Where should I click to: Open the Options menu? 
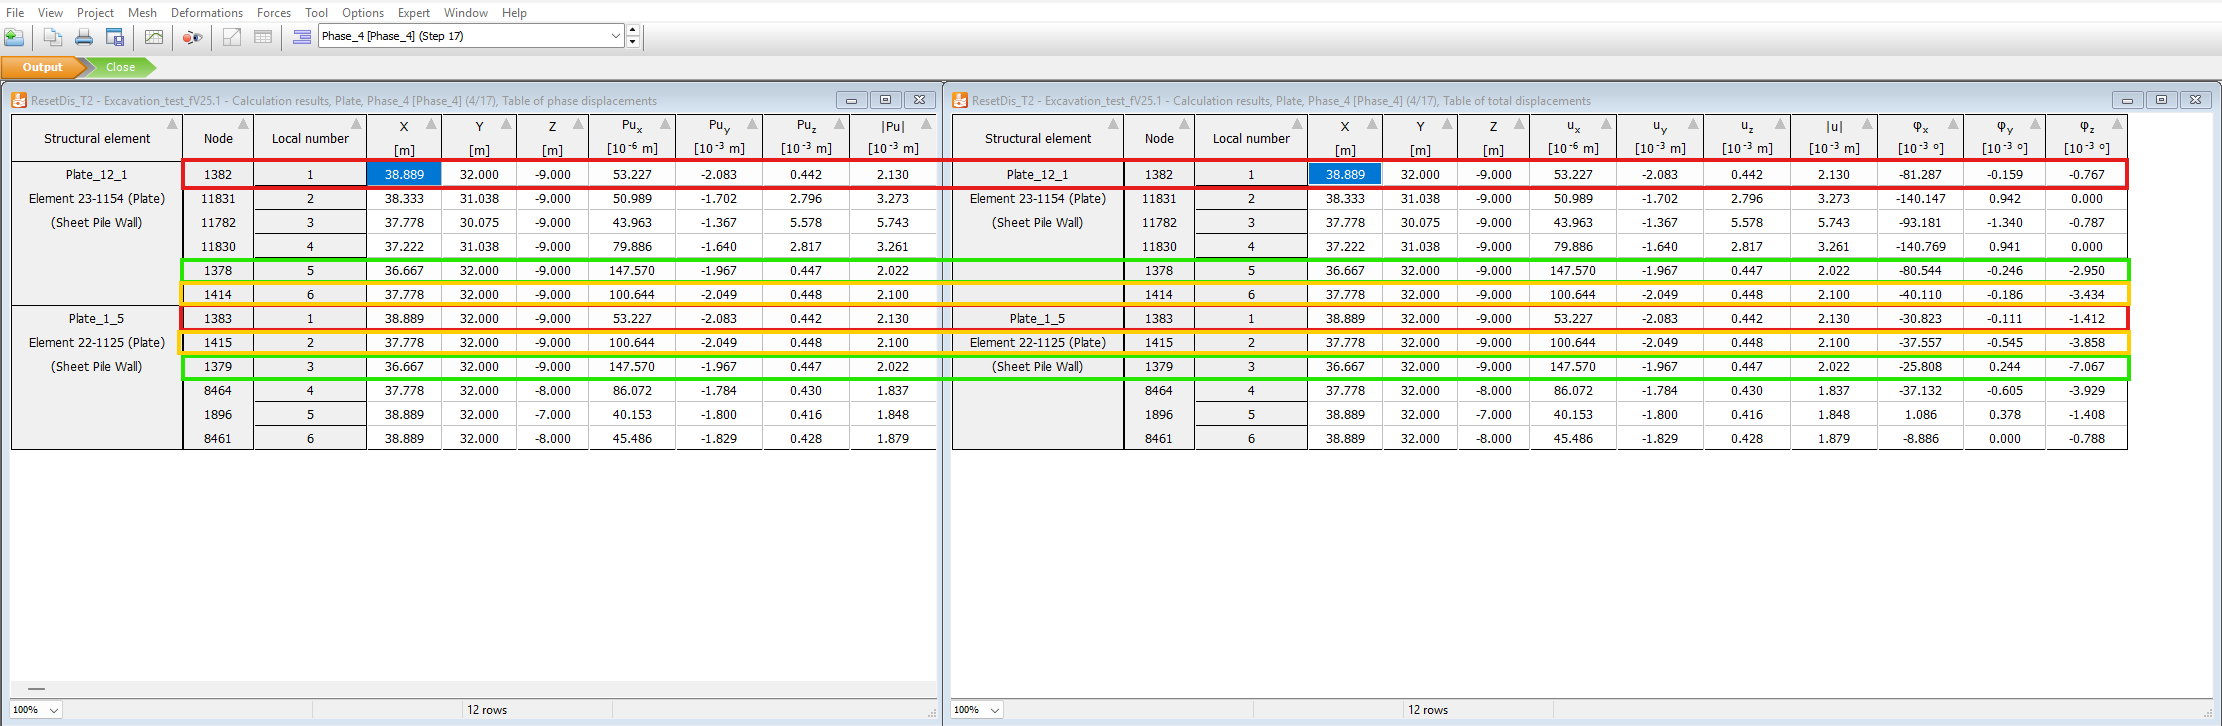pos(363,13)
